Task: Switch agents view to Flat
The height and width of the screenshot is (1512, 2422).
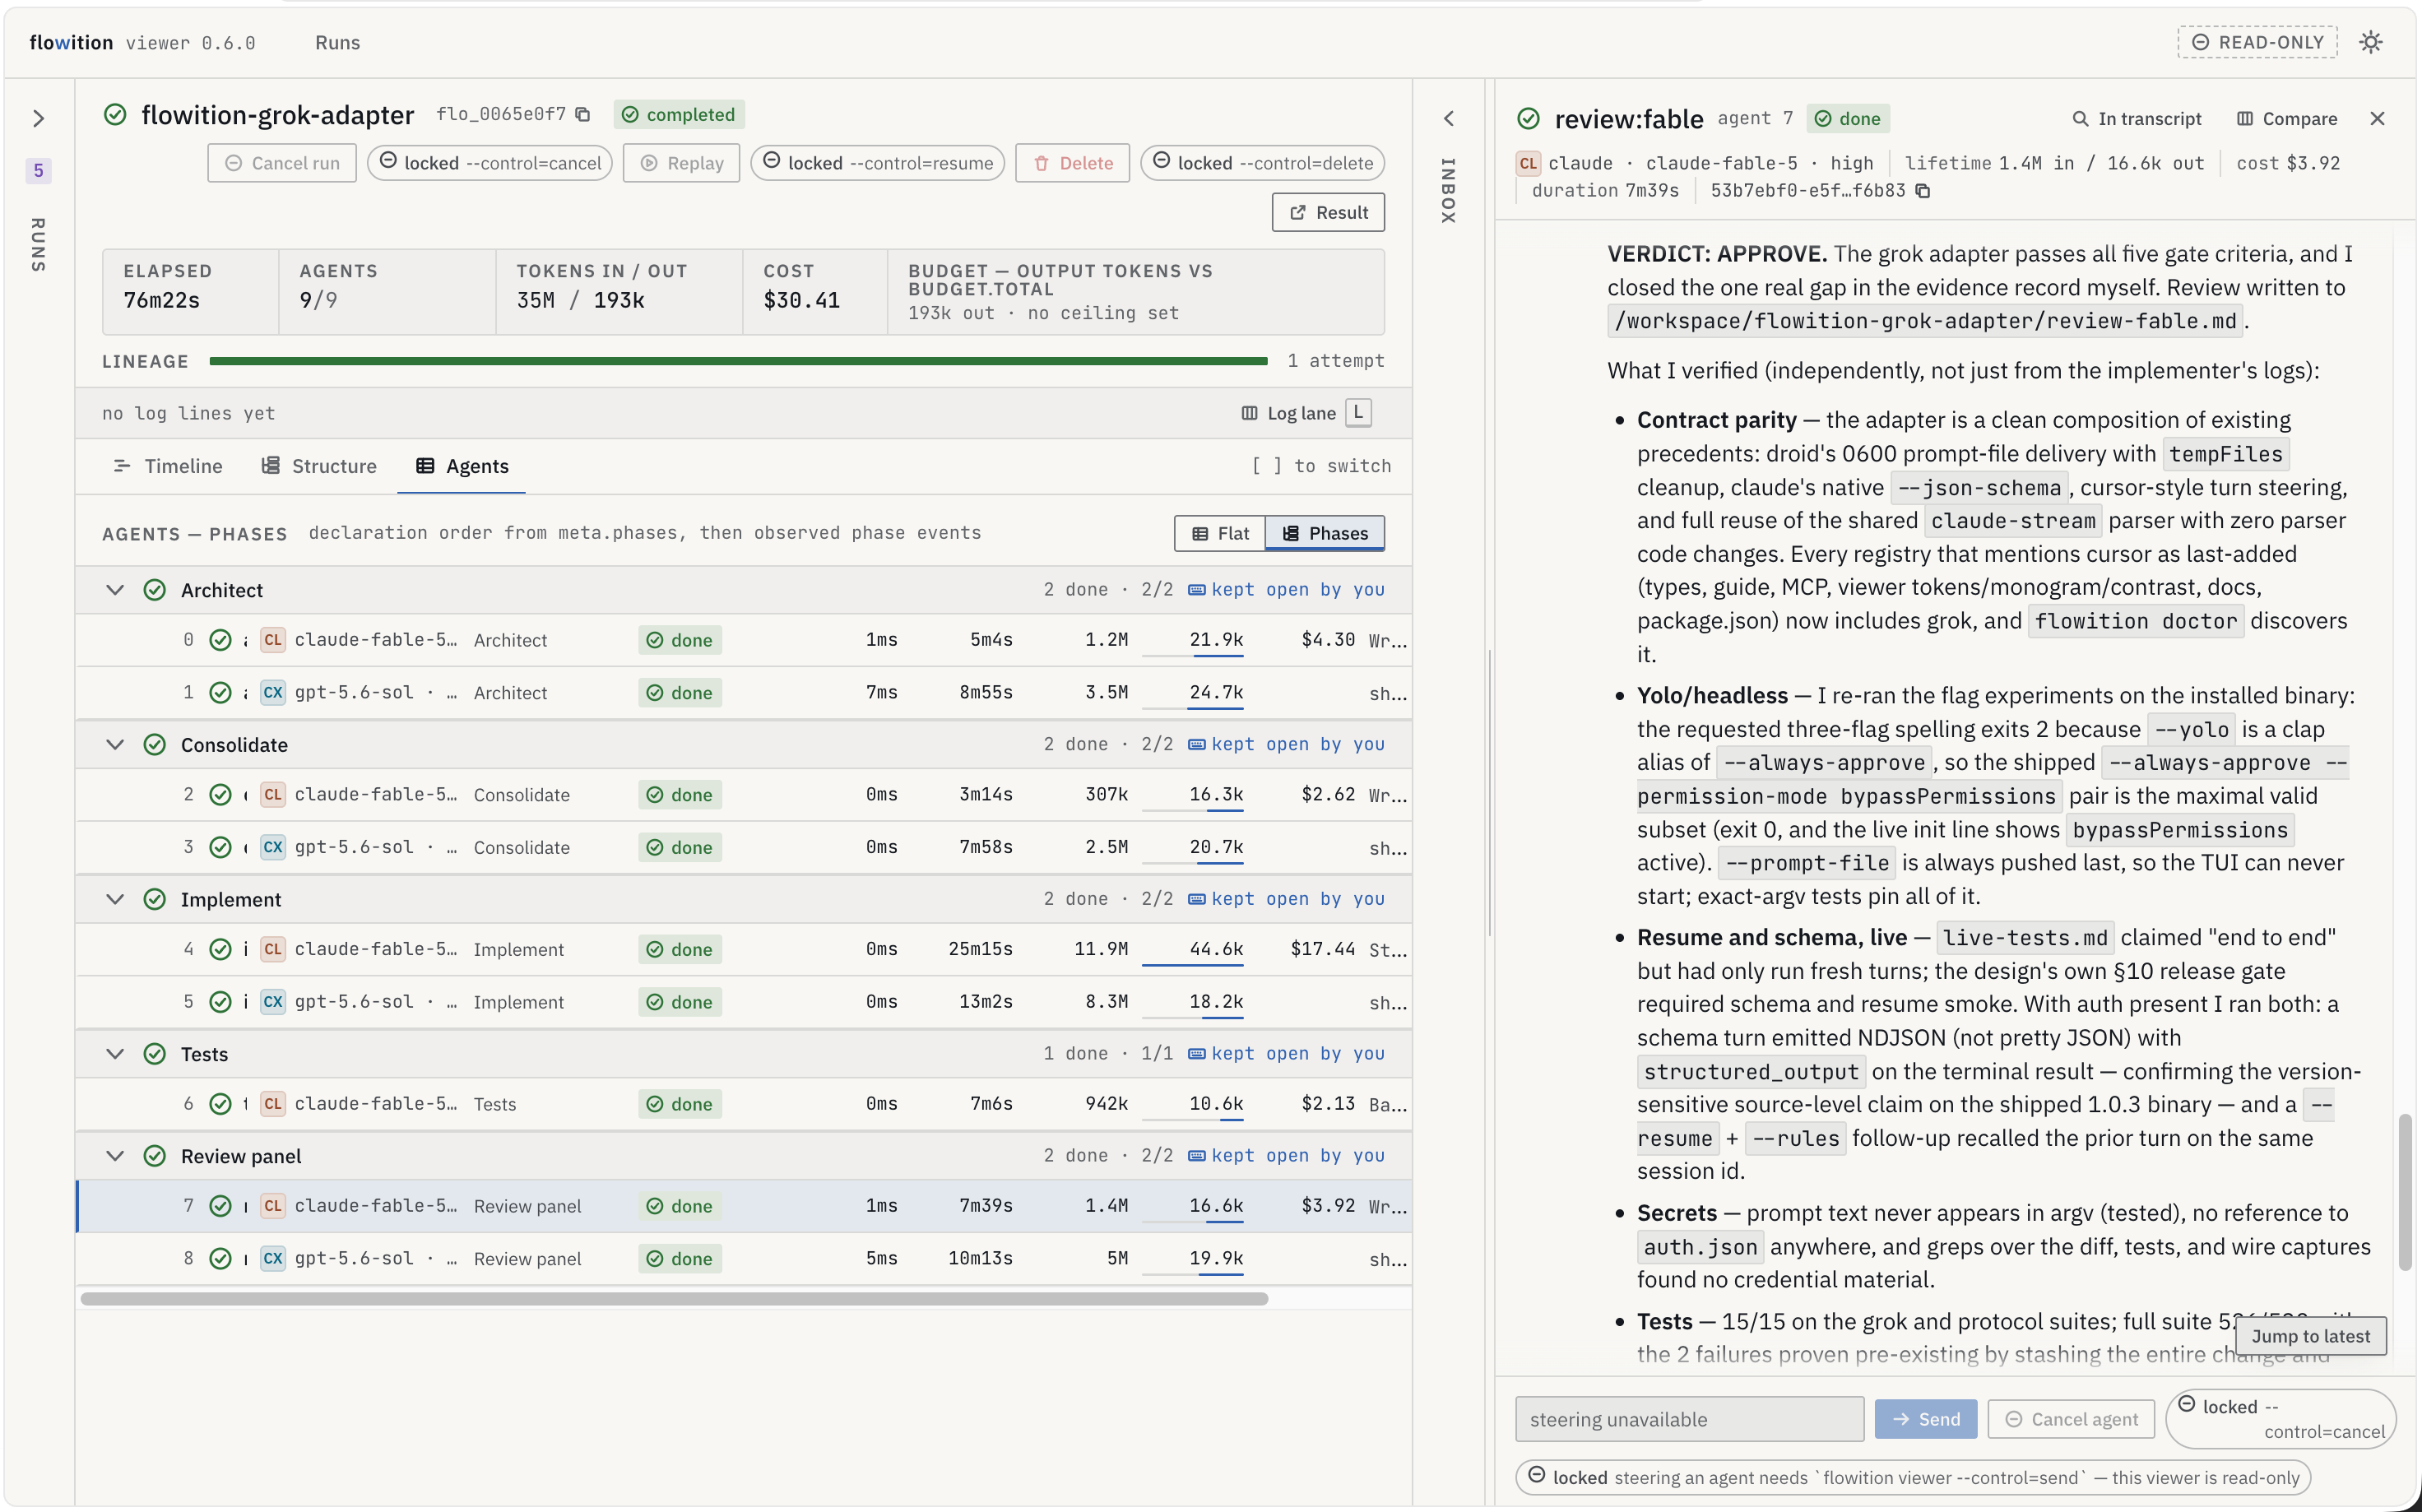Action: (1219, 533)
